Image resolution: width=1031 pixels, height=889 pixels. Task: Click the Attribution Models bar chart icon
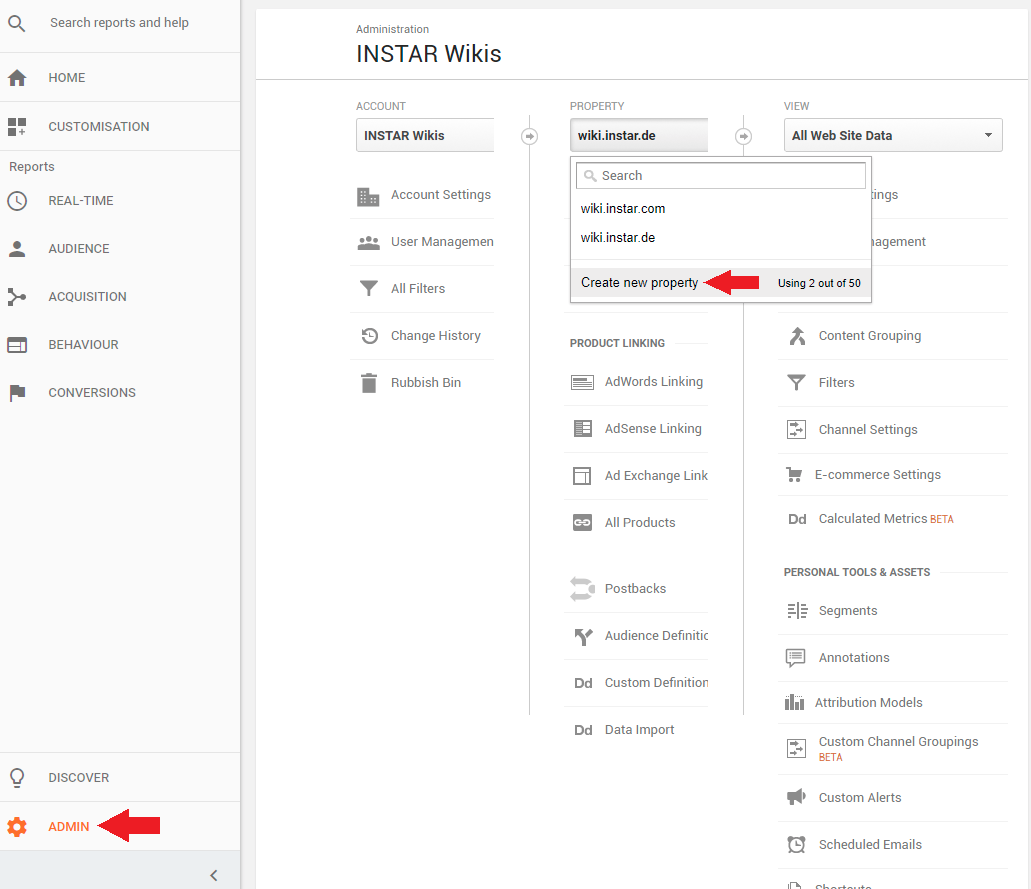[794, 703]
